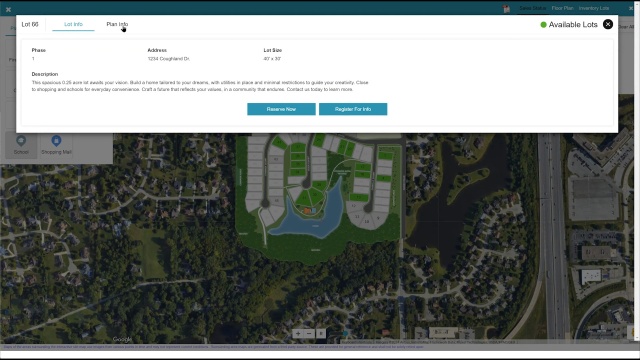This screenshot has height=360, width=640.
Task: Select the Shopping Mall location icon
Action: [x=56, y=144]
